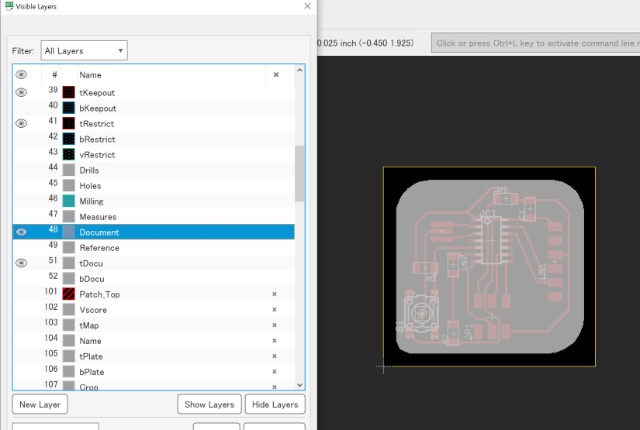Toggle visibility of tRestrict layer

21,123
